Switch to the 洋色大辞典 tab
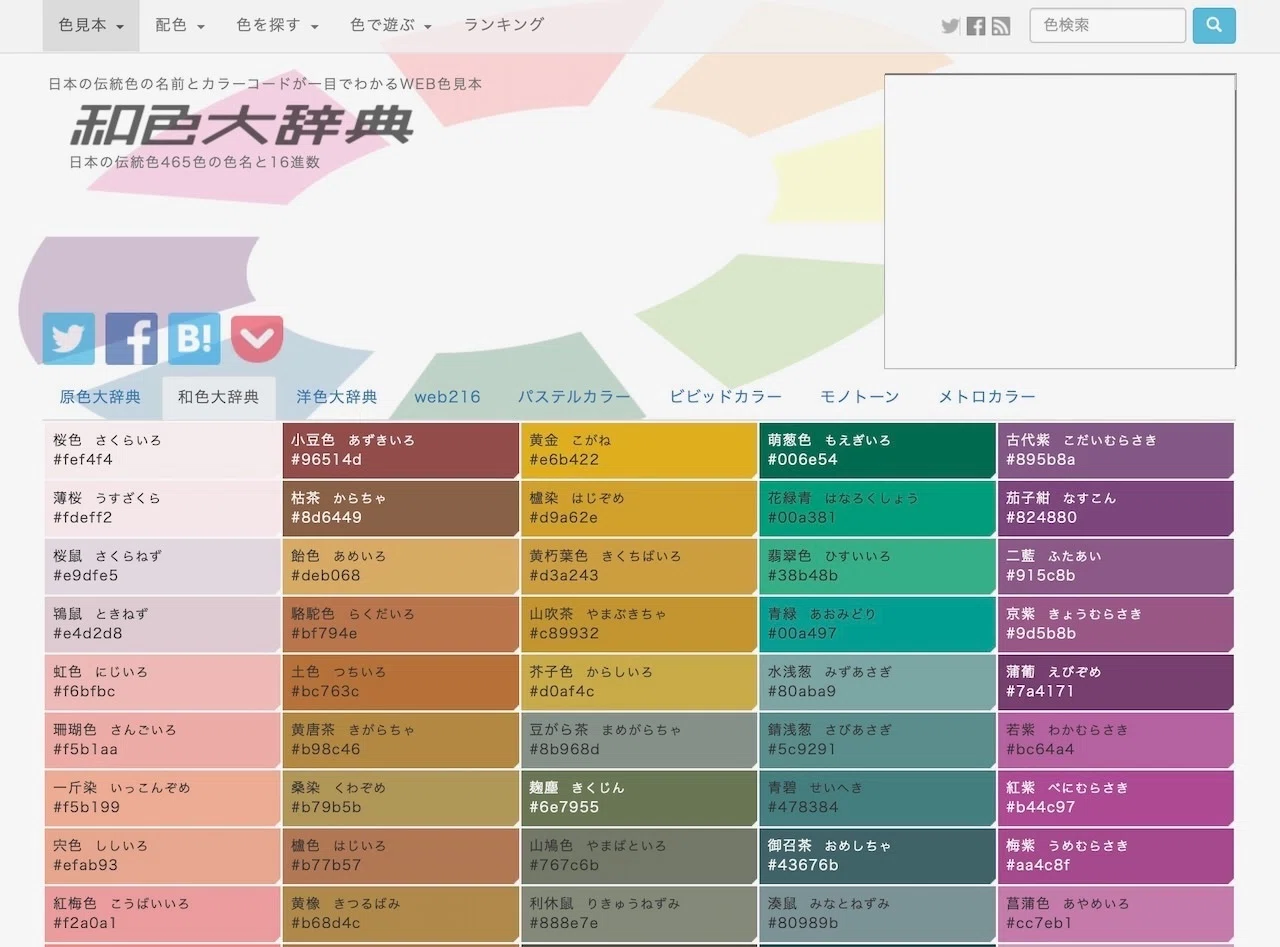Screen dimensions: 1280x947 point(337,397)
